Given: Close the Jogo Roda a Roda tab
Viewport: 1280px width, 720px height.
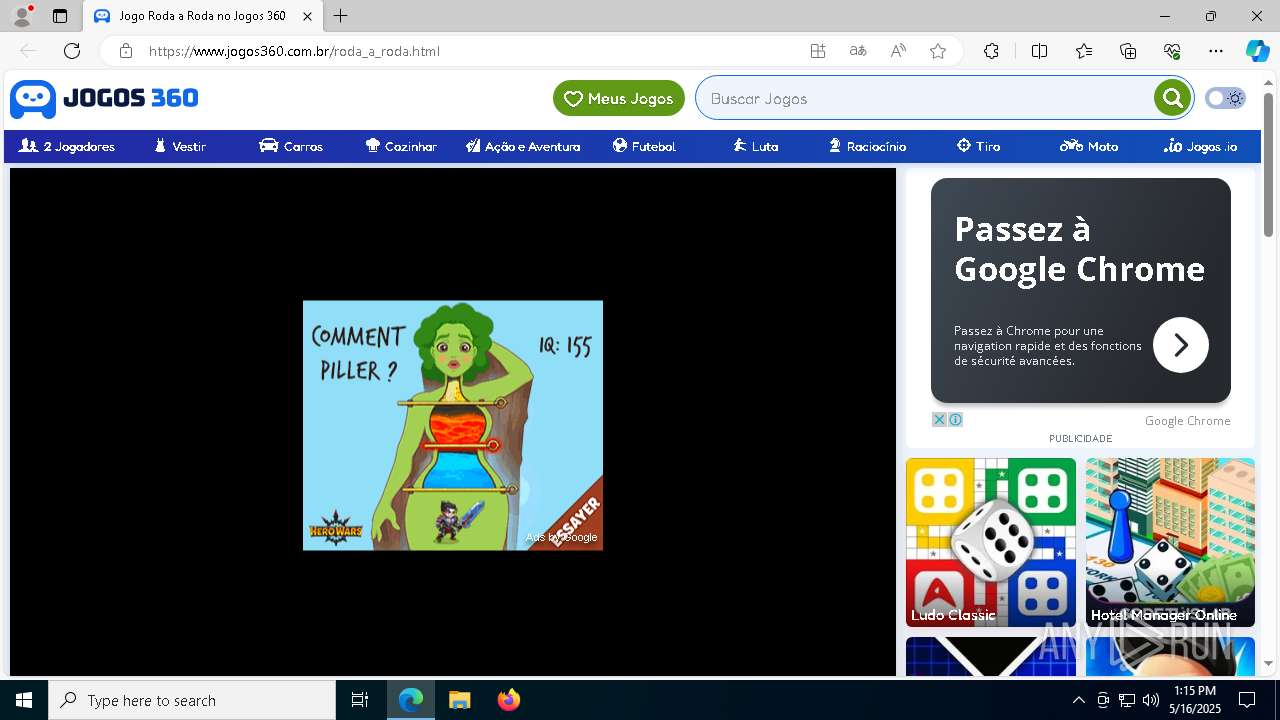Looking at the screenshot, I should pyautogui.click(x=308, y=16).
